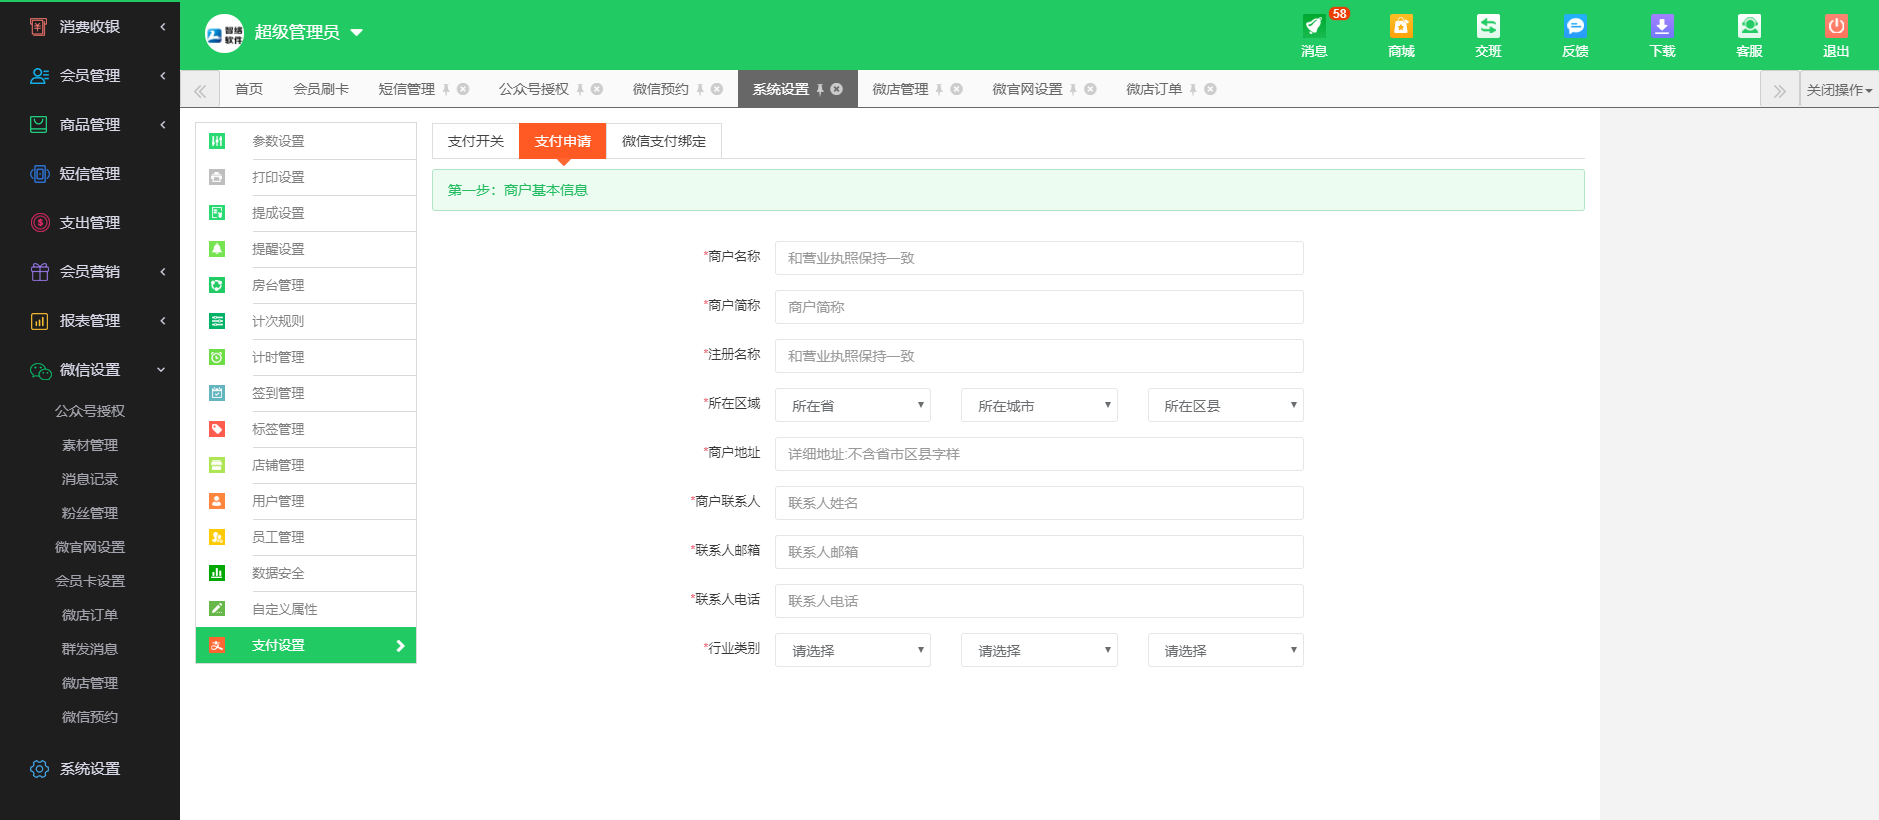Open the first 行业类别 dropdown
The image size is (1879, 820).
[x=853, y=650]
